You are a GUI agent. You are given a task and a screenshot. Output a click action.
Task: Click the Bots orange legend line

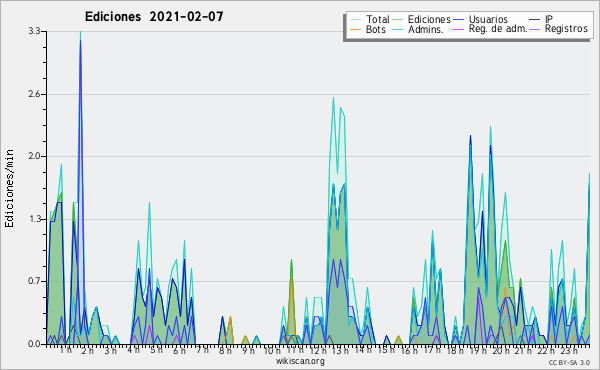click(355, 29)
